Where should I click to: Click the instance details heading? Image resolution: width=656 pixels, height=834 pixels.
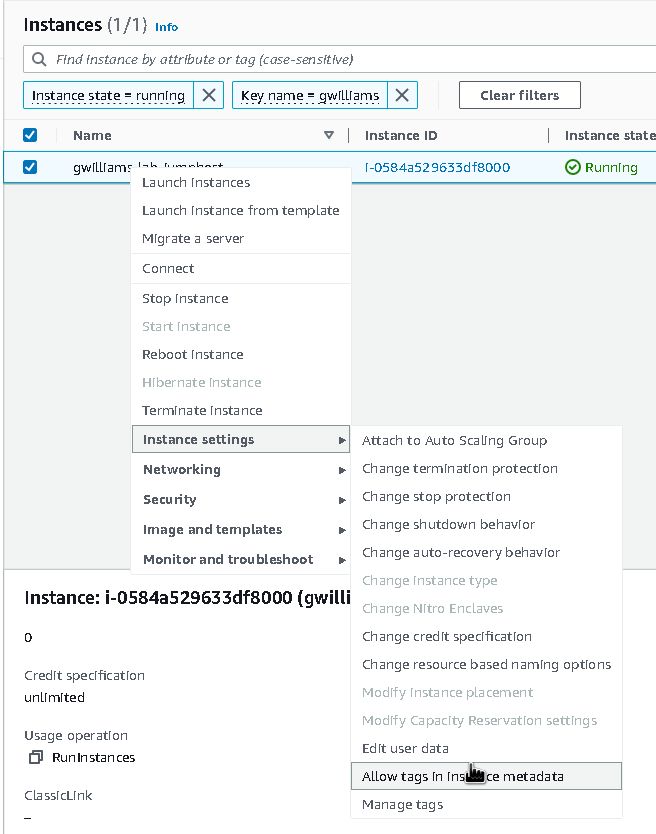[187, 597]
